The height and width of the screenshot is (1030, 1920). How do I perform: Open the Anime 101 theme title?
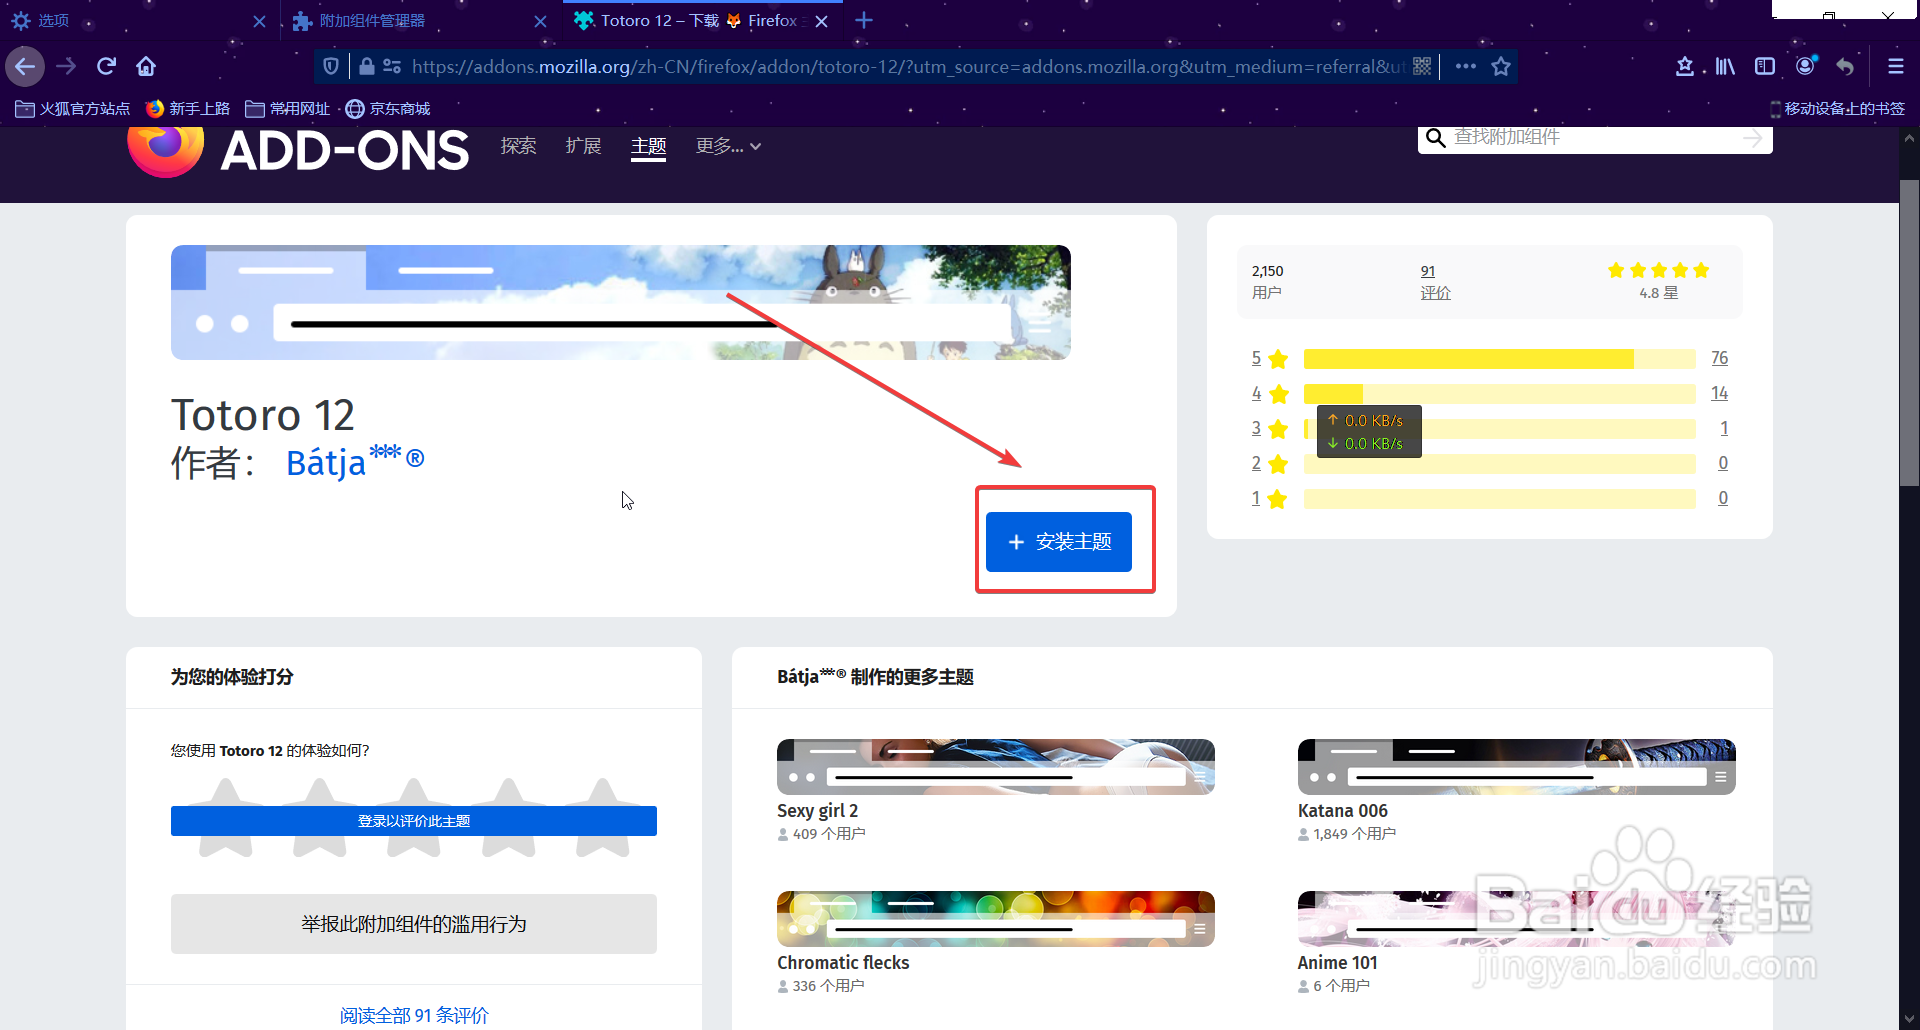pos(1338,963)
